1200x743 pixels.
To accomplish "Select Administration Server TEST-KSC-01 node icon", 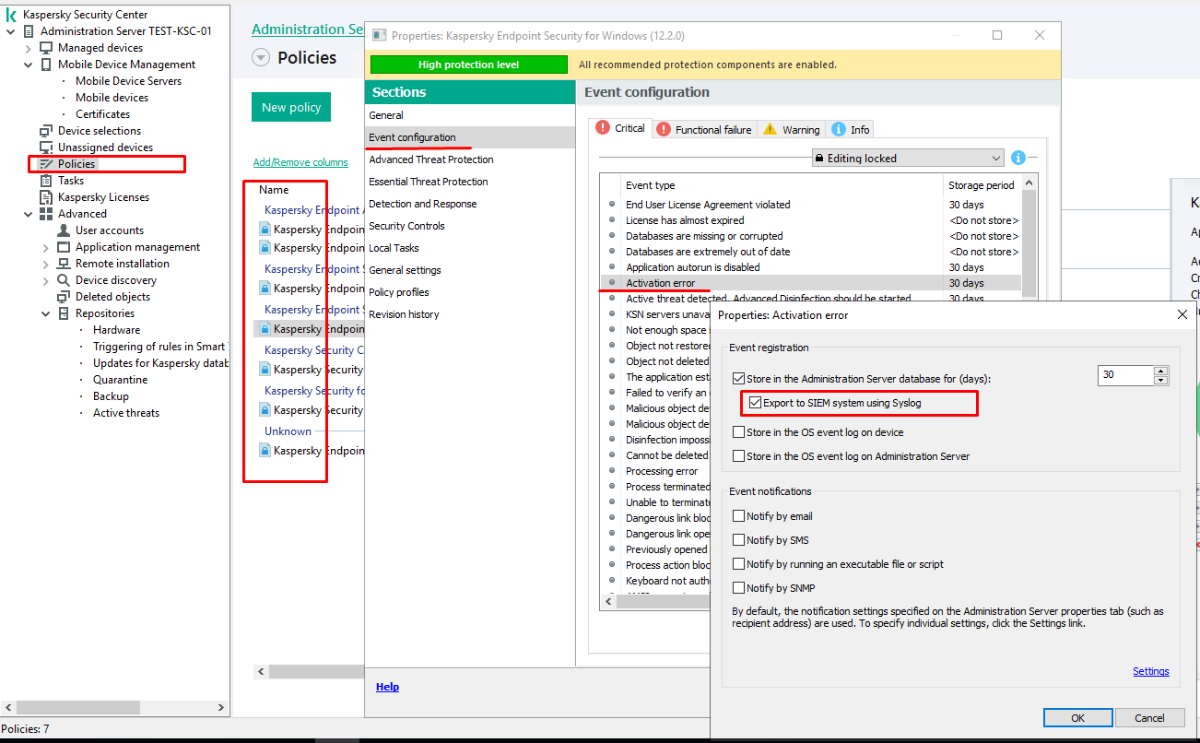I will pos(29,31).
